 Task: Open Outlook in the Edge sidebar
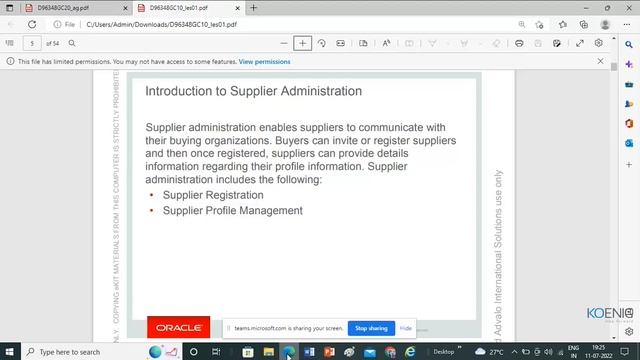(x=629, y=143)
